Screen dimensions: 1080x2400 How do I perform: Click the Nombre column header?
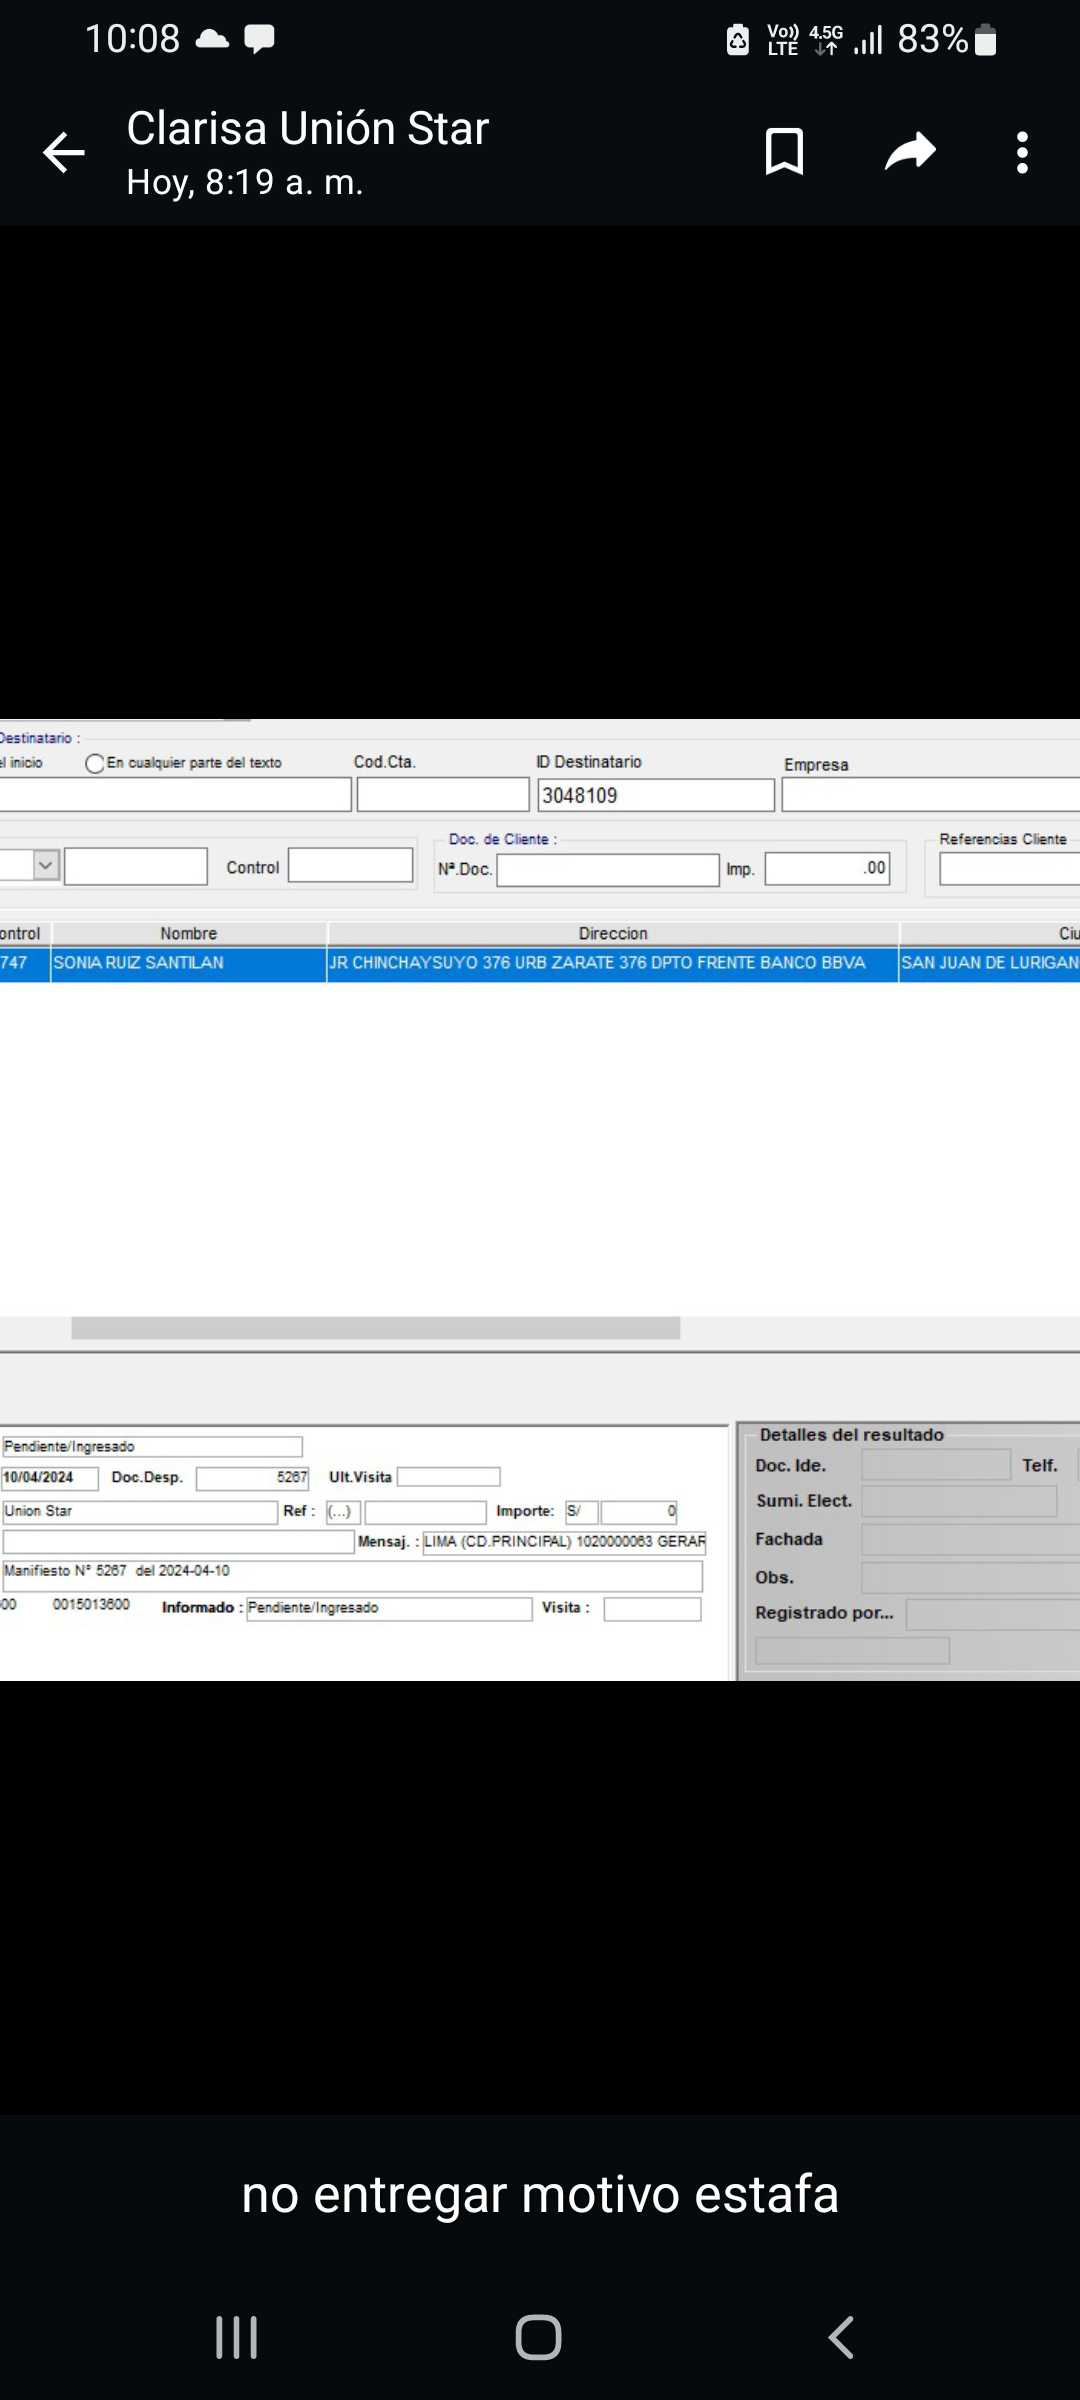pyautogui.click(x=188, y=933)
